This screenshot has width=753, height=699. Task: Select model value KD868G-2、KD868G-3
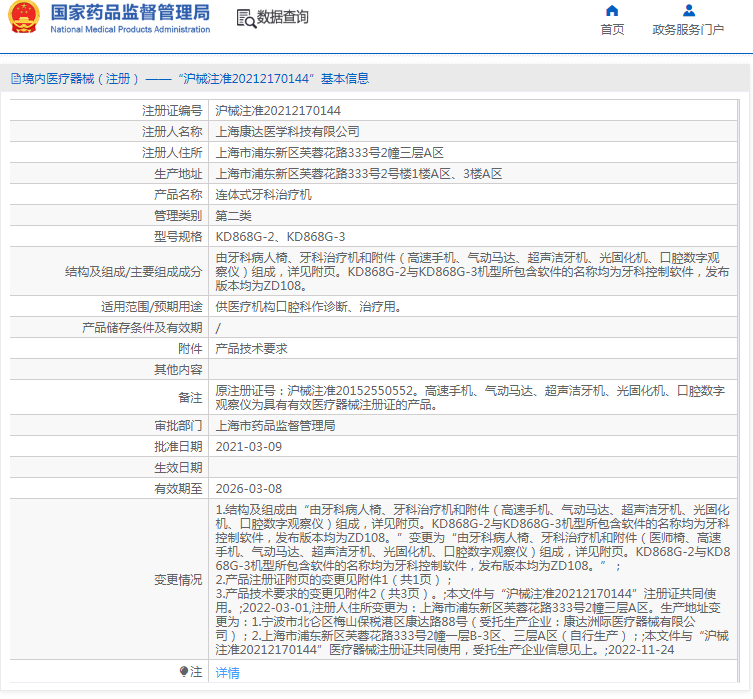click(x=280, y=237)
